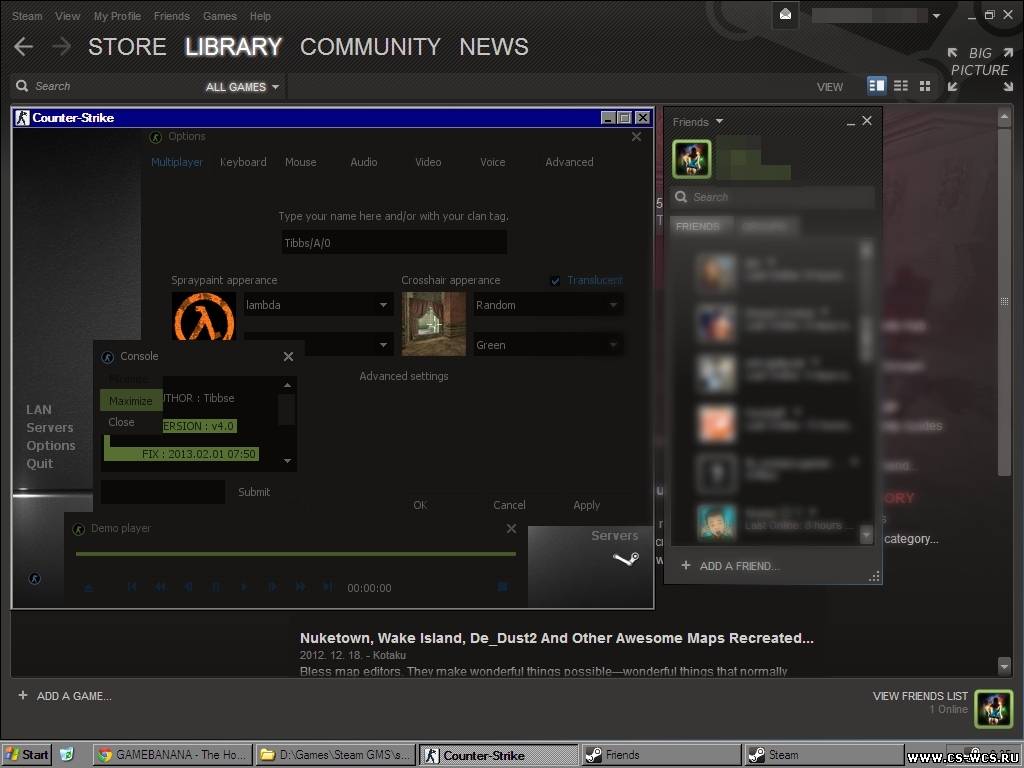Viewport: 1024px width, 768px height.
Task: Open the account name dropdown arrow
Action: pyautogui.click(x=936, y=16)
